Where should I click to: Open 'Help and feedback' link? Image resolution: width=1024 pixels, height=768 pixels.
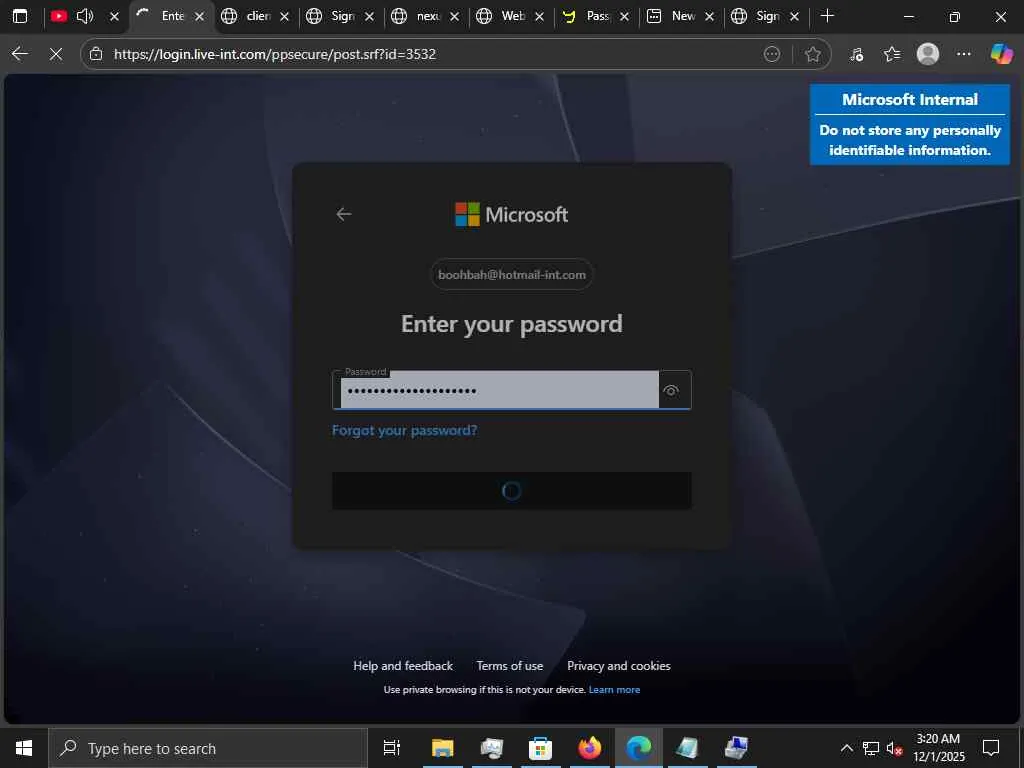403,665
